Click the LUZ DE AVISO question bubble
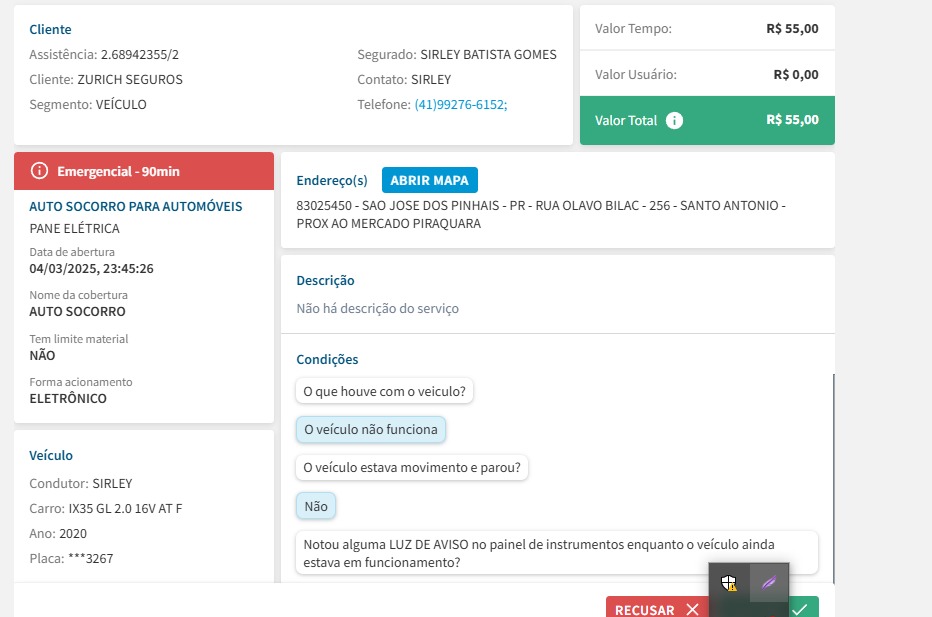 point(556,553)
